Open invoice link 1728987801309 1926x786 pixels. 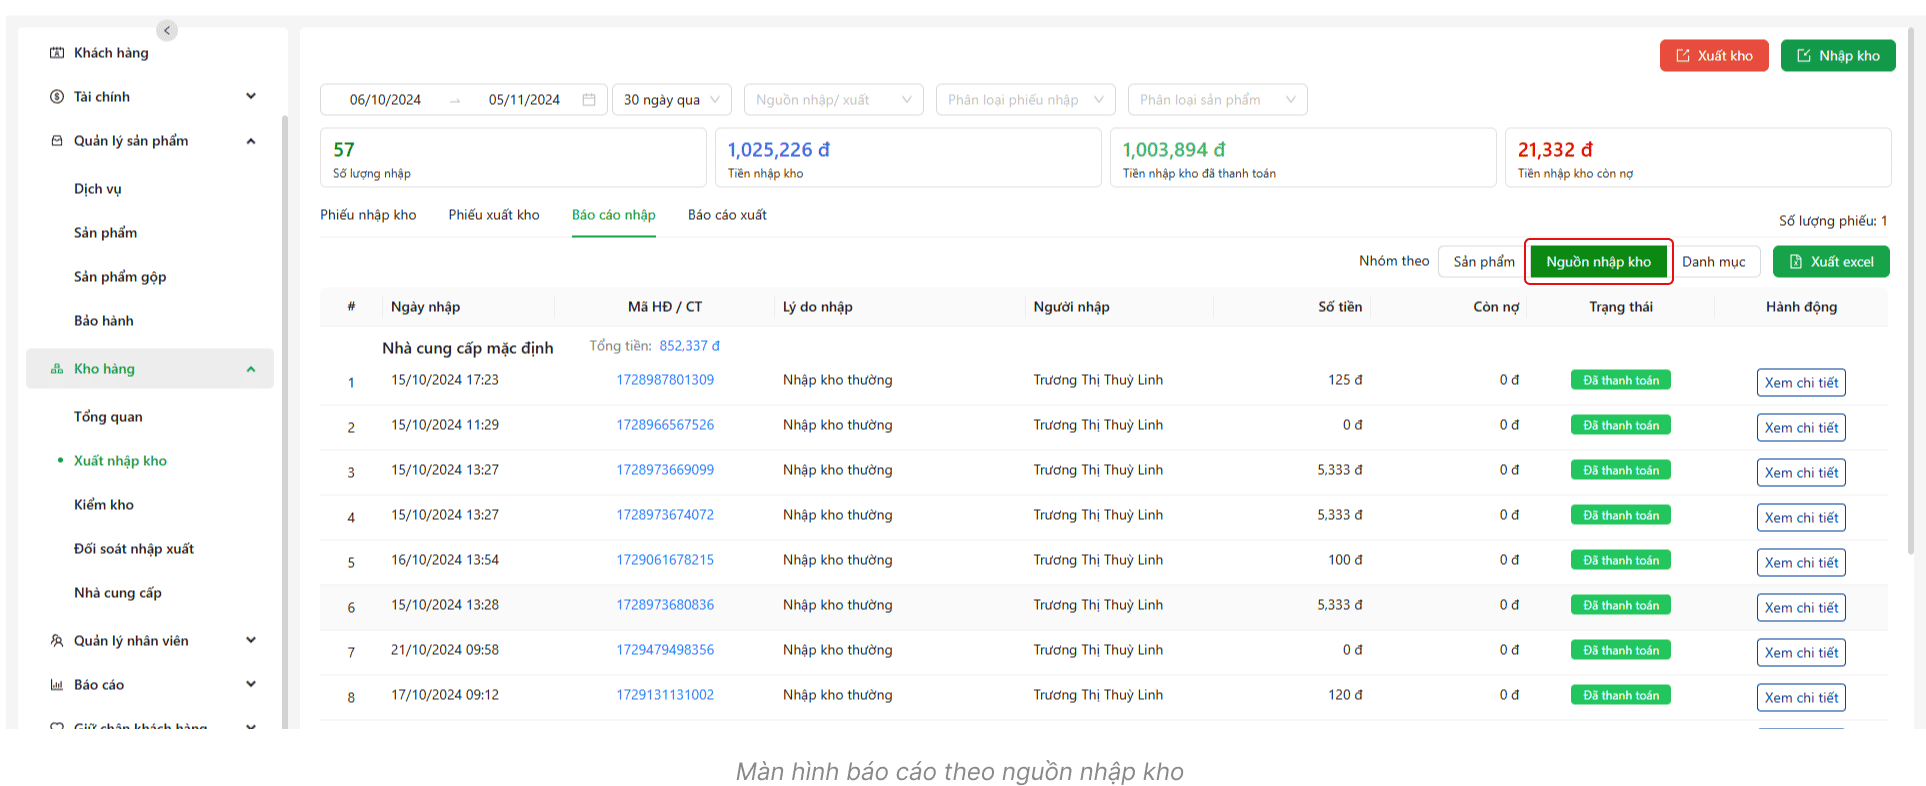665,380
